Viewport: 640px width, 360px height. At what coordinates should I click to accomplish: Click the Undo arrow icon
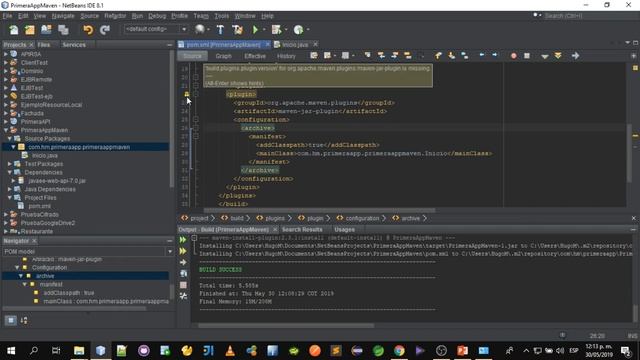pos(88,30)
